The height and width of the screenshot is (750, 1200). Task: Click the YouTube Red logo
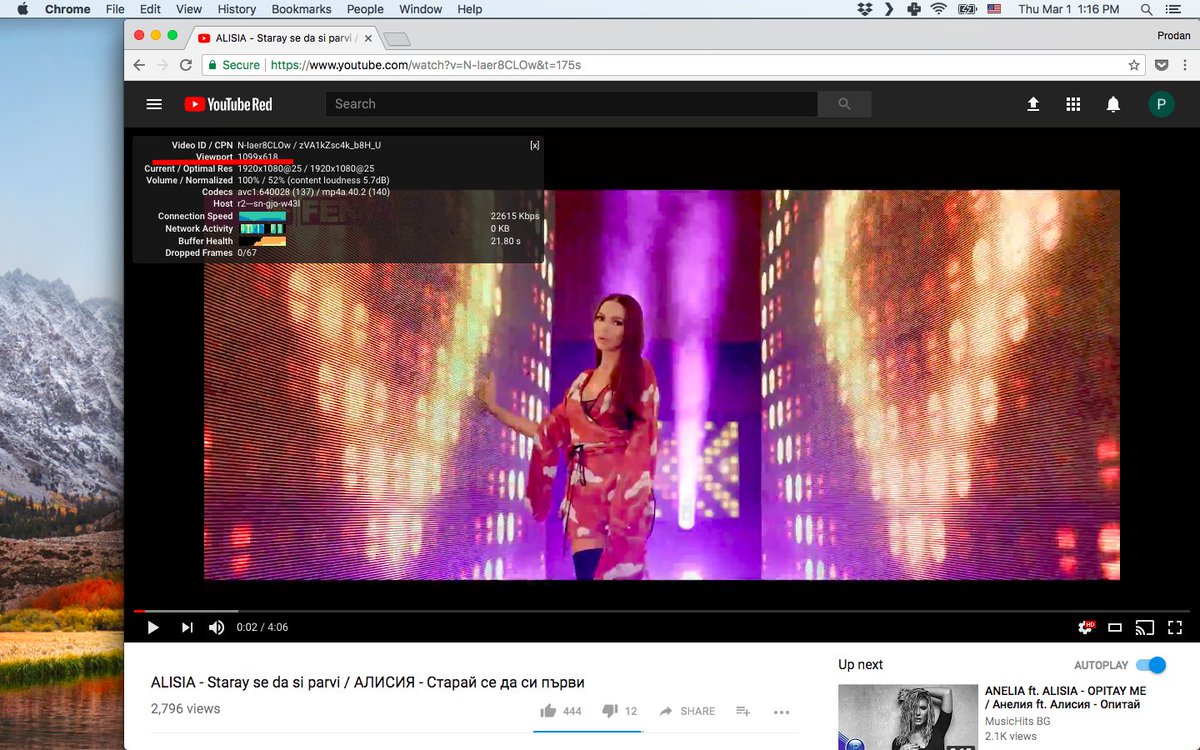tap(228, 104)
